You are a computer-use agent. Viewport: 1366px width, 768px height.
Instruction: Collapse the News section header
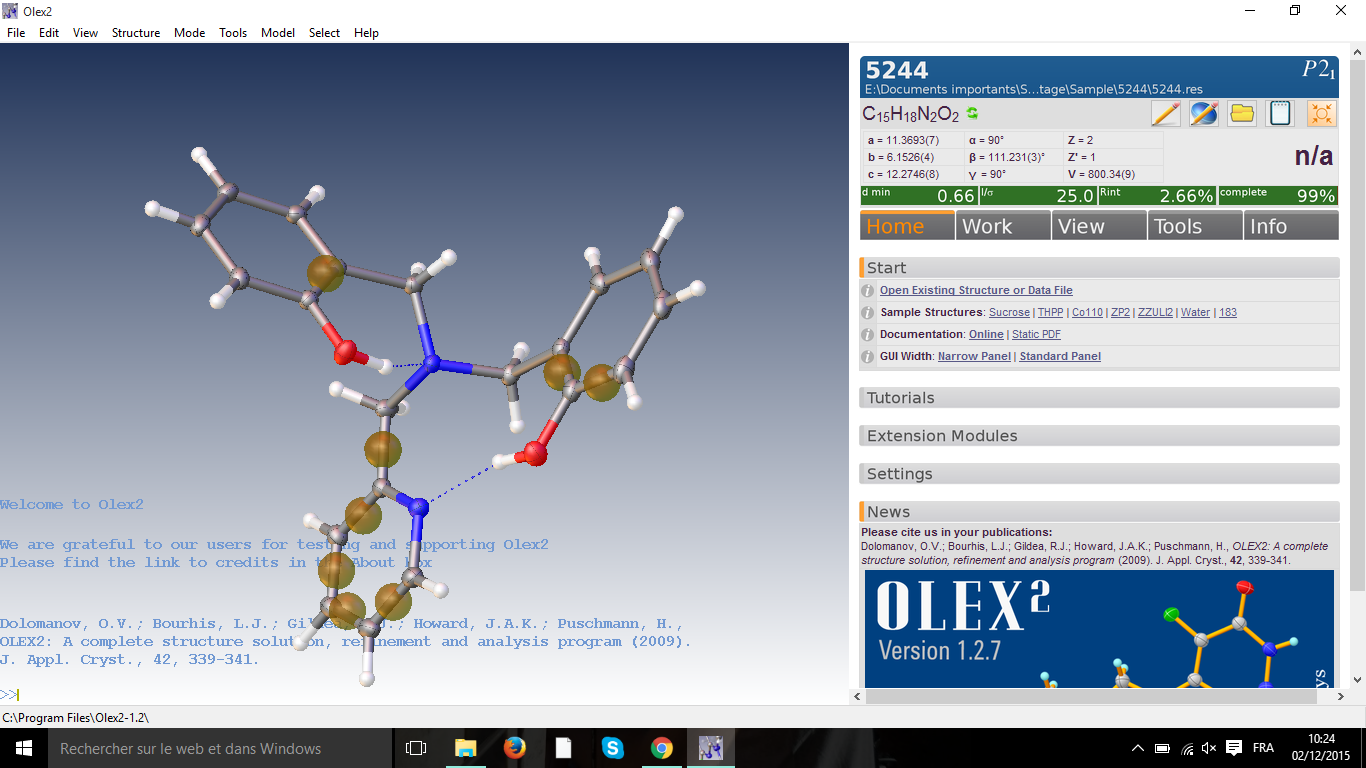(1099, 511)
